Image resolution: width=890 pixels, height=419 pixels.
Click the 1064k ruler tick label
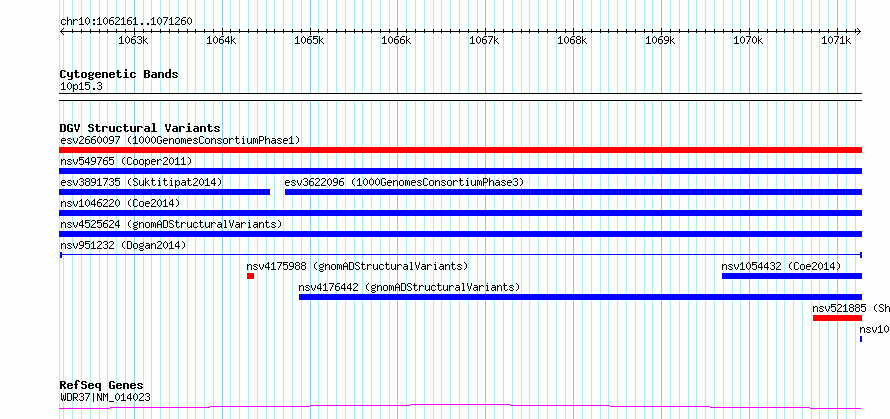click(221, 41)
